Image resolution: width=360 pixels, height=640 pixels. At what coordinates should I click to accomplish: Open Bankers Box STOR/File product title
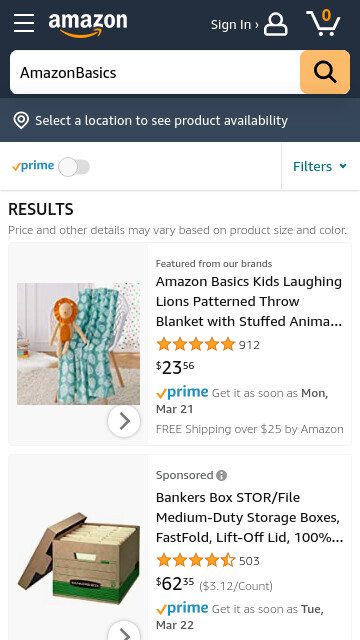(249, 518)
